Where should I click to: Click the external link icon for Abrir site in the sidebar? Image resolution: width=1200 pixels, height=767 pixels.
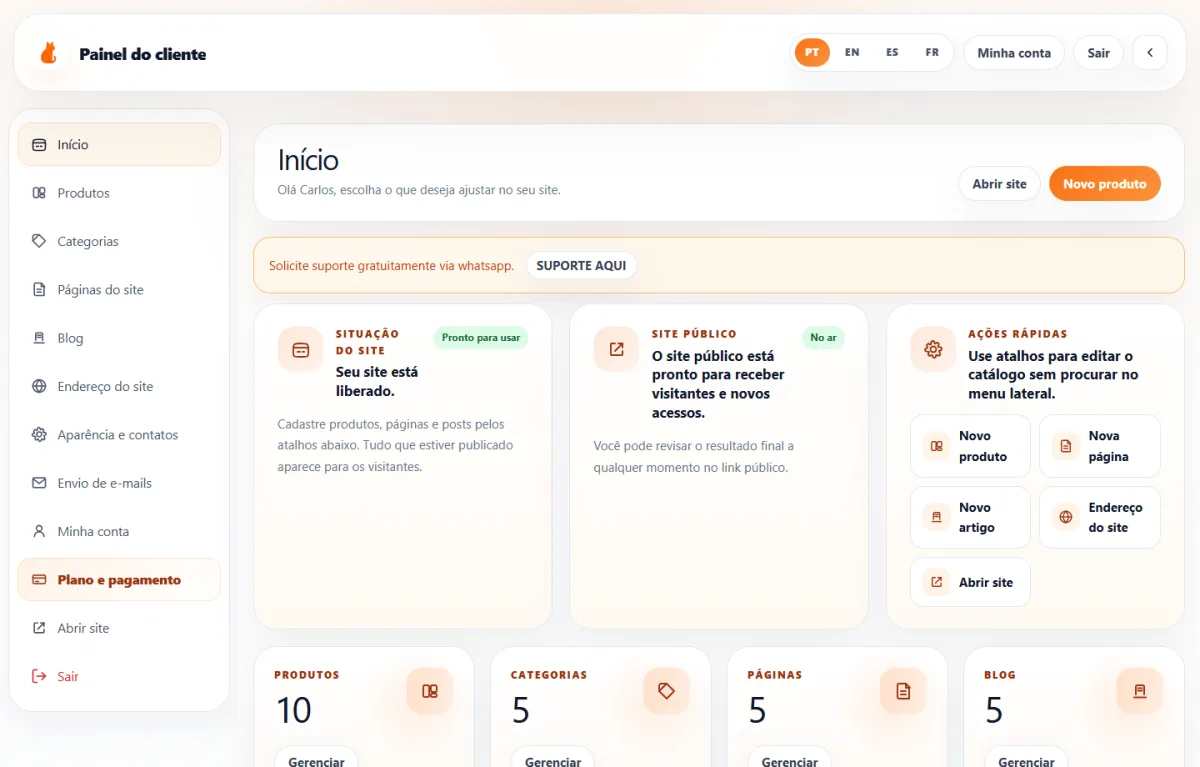pyautogui.click(x=39, y=628)
